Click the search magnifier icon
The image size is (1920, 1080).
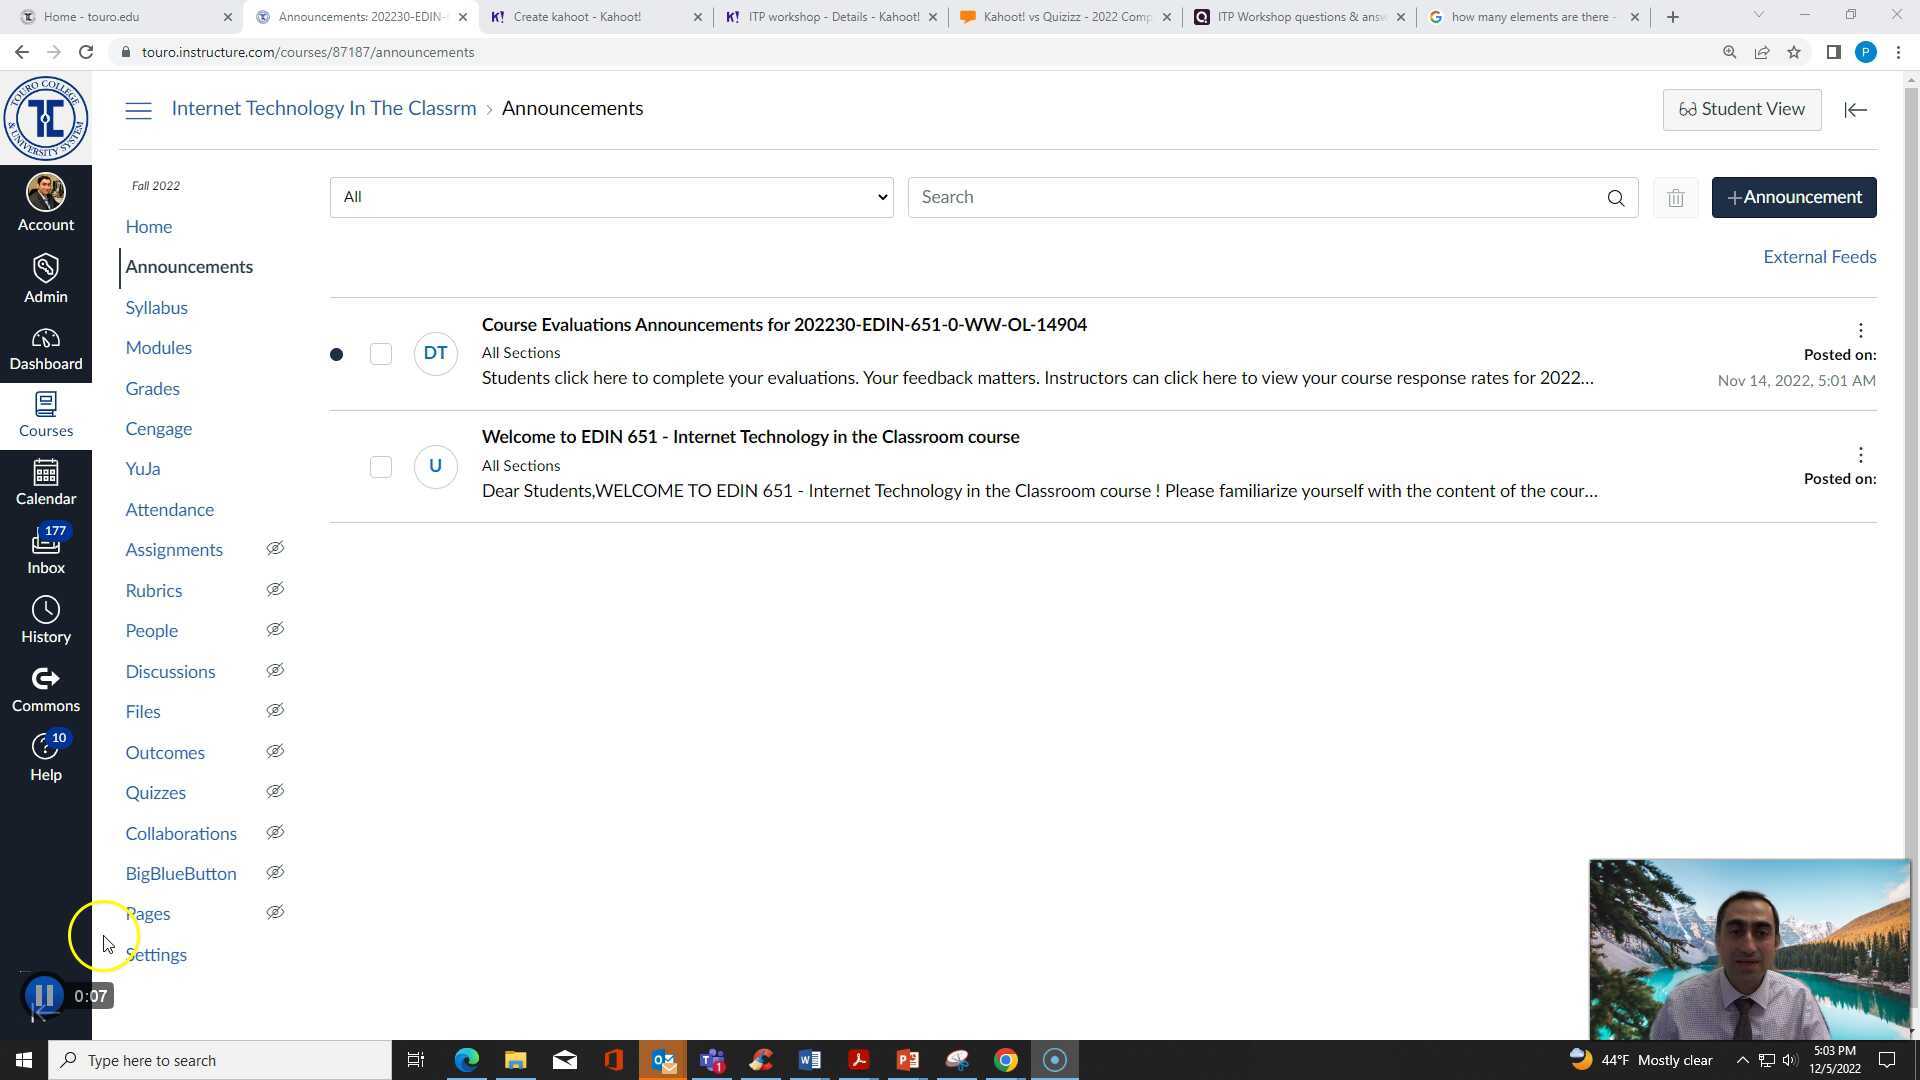(x=1615, y=198)
